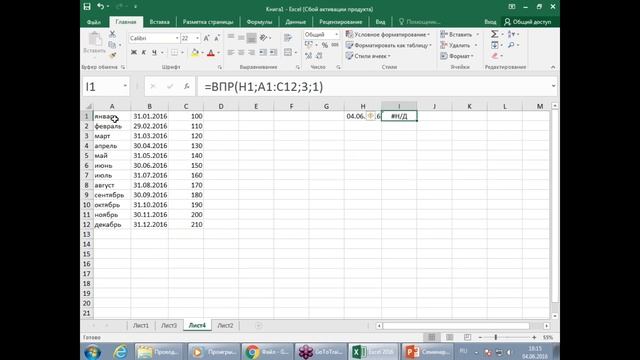Click the Orientation (angled text) icon

coord(264,38)
